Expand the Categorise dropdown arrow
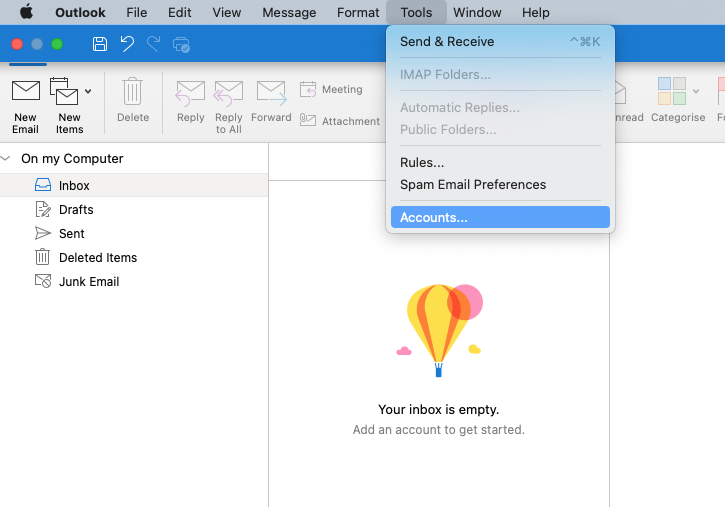The image size is (725, 507). pos(696,91)
